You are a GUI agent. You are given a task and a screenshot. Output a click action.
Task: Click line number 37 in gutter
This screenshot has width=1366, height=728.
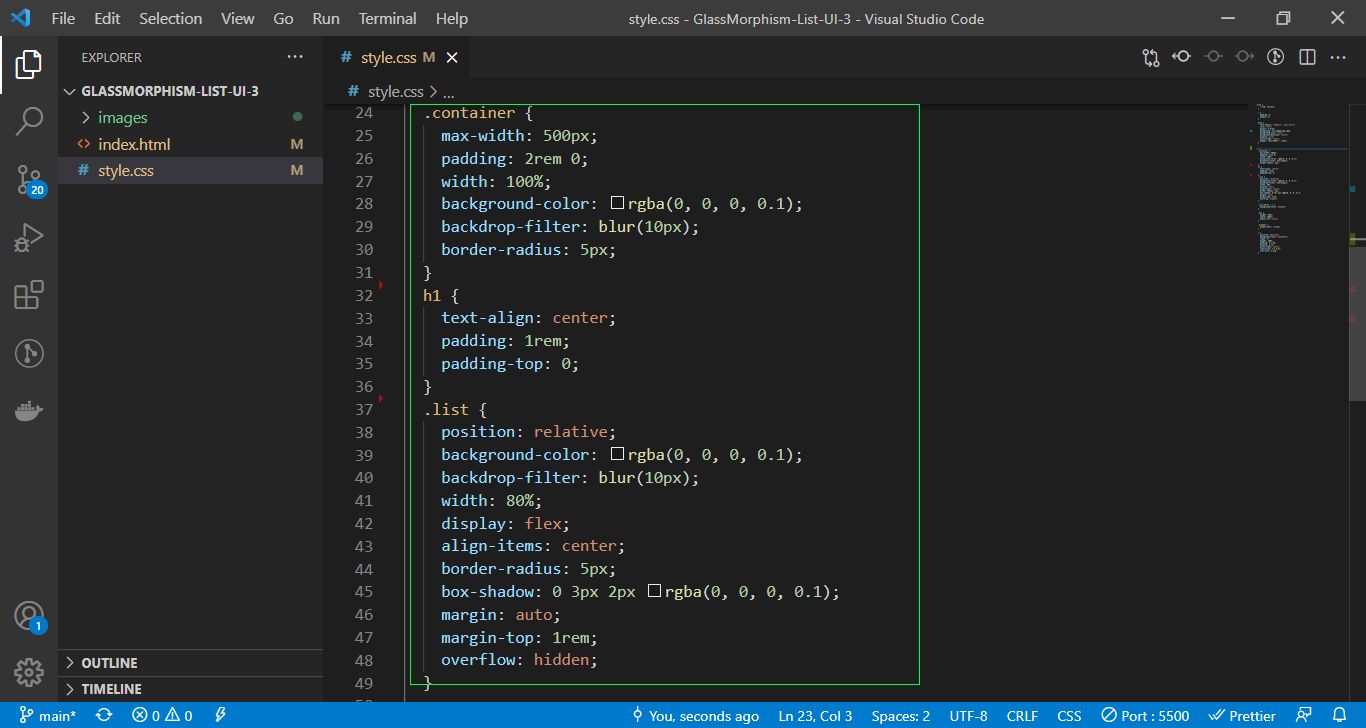click(x=364, y=409)
